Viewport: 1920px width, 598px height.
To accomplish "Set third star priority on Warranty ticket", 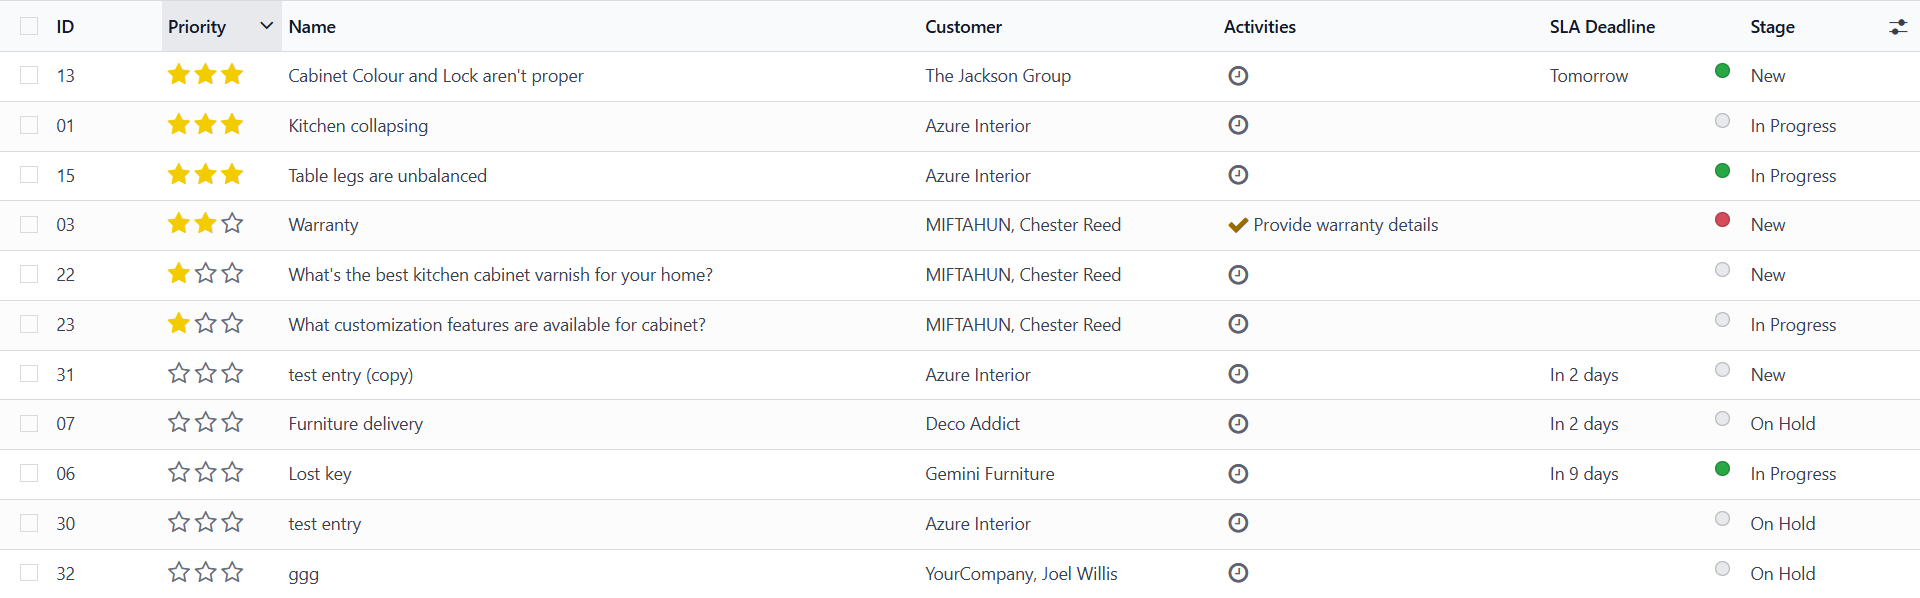I will (x=232, y=223).
